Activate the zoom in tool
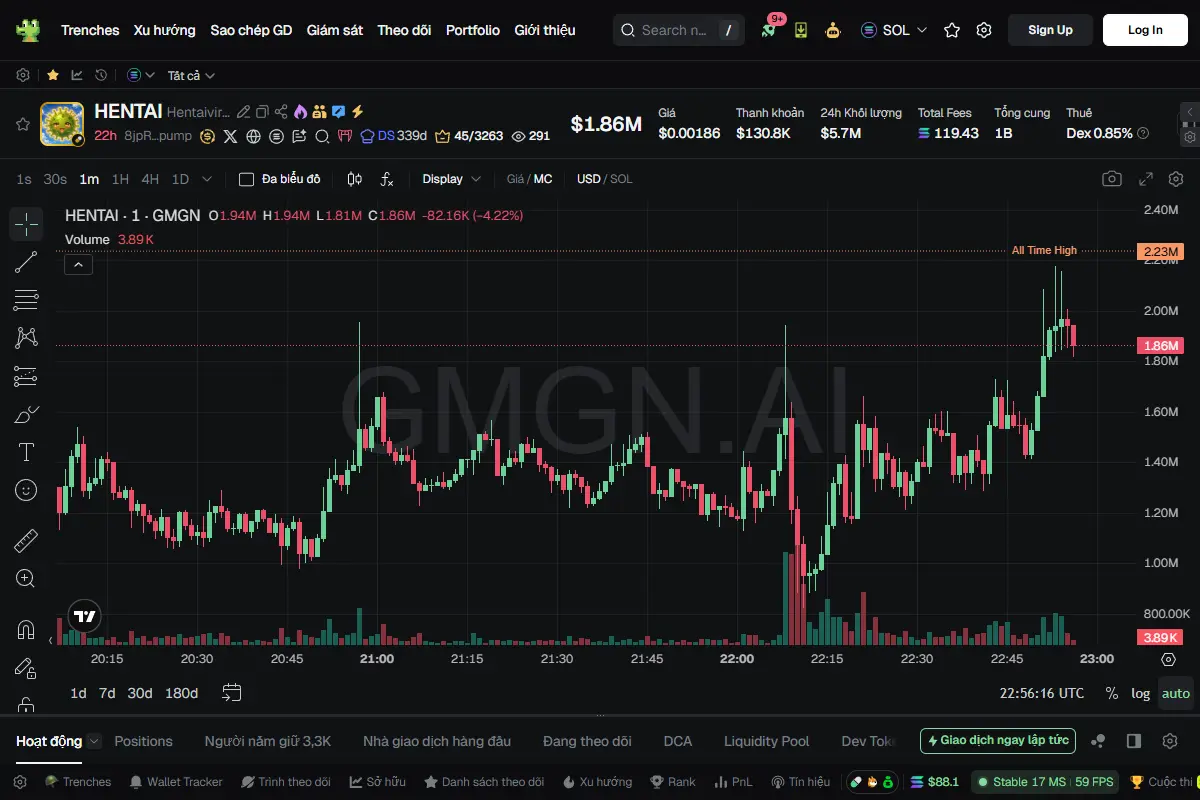Screen dimensions: 1200x800 tap(26, 578)
